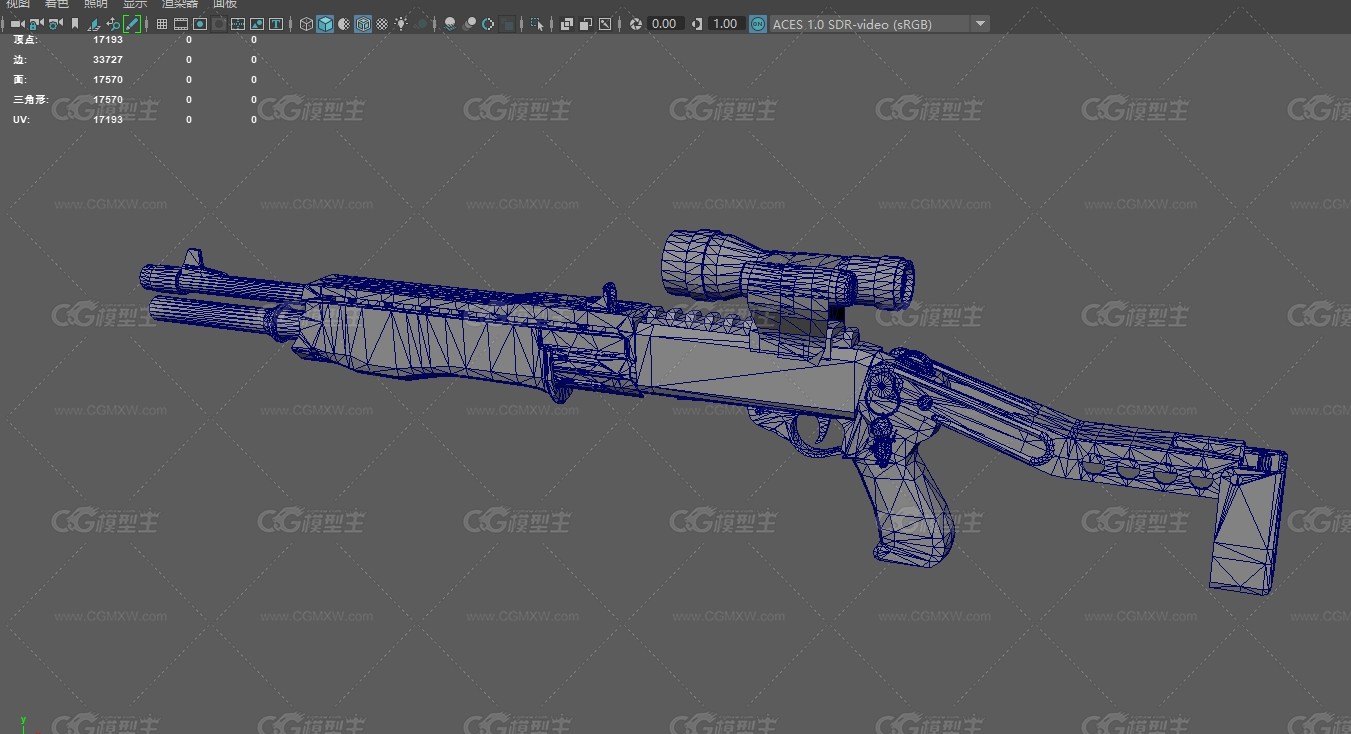Click the camera Bookmarks icon
1351x734 pixels.
point(75,24)
